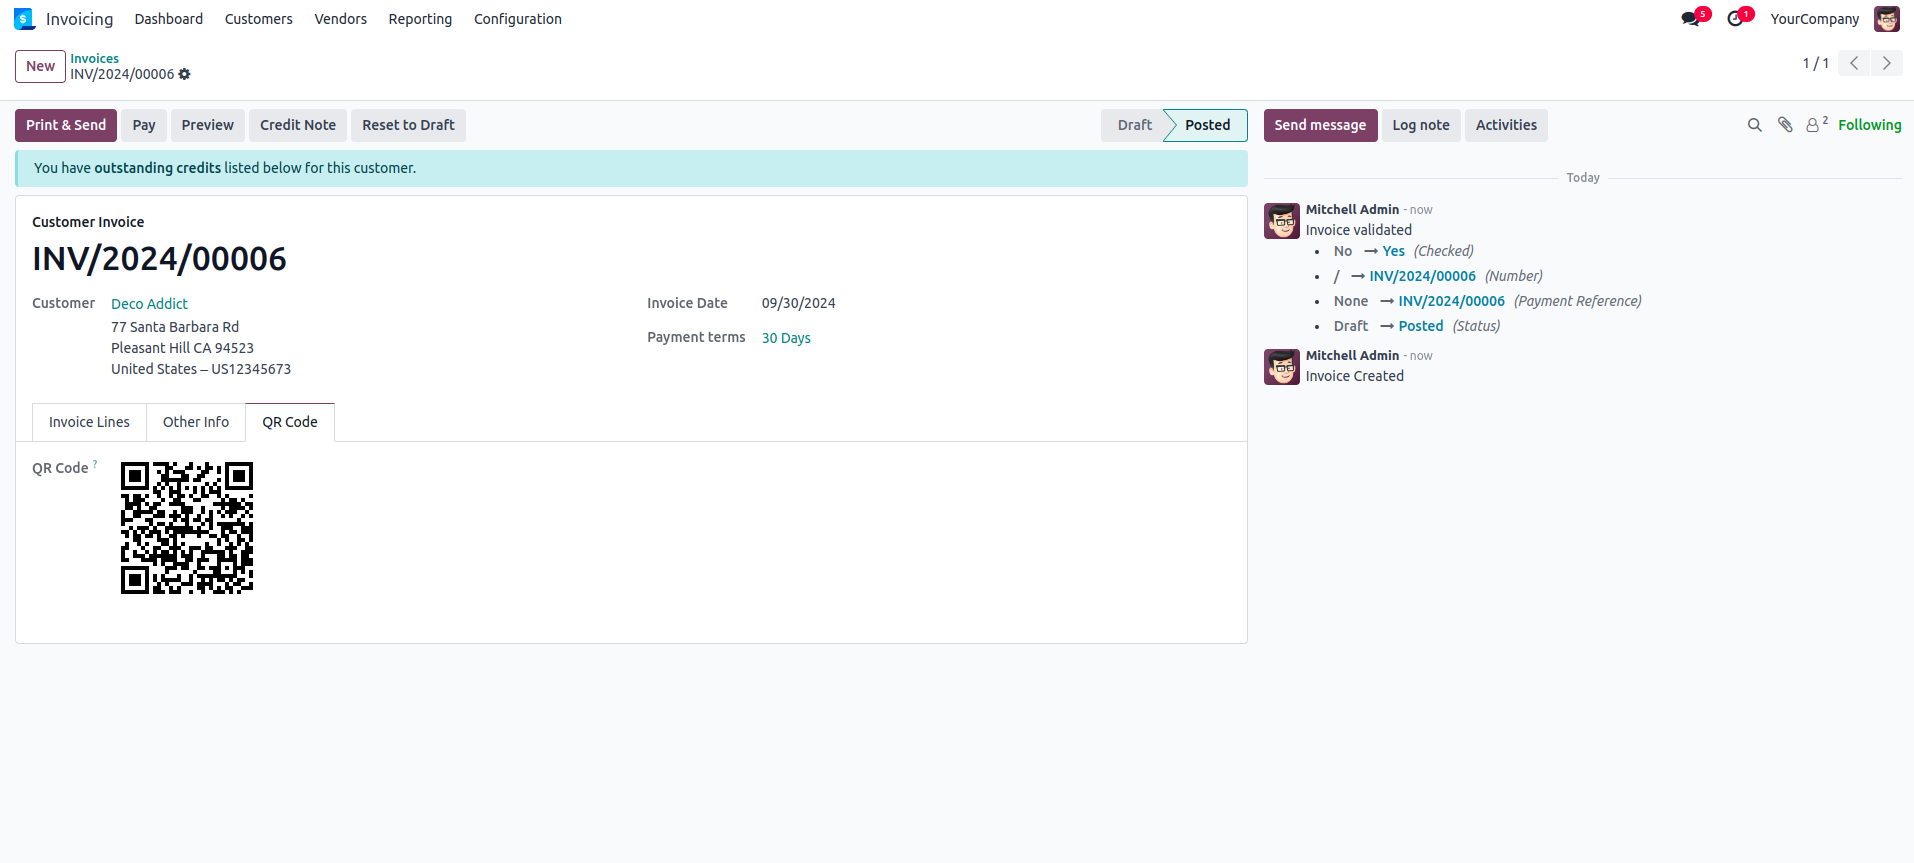Viewport: 1914px width, 863px height.
Task: Click the address line 77 Santa Barbara Rd
Action: (175, 327)
